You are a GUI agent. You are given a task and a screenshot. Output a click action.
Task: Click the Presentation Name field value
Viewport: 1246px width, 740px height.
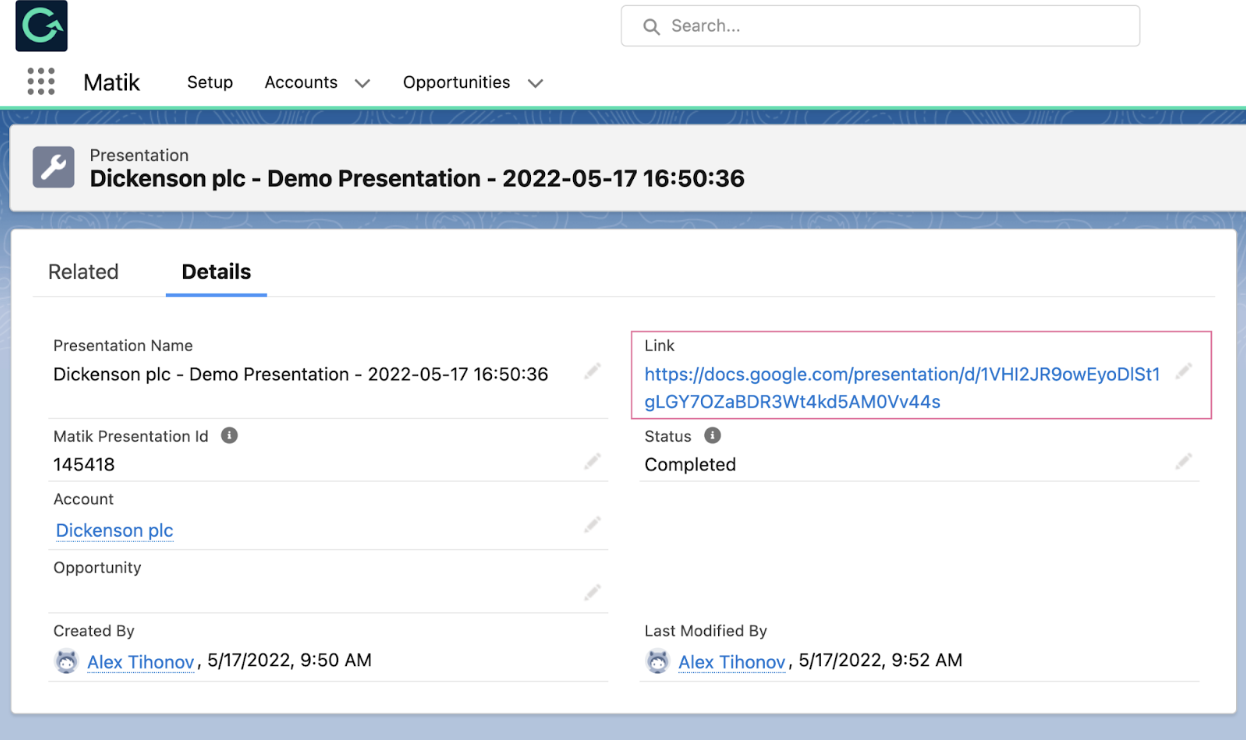pos(300,374)
